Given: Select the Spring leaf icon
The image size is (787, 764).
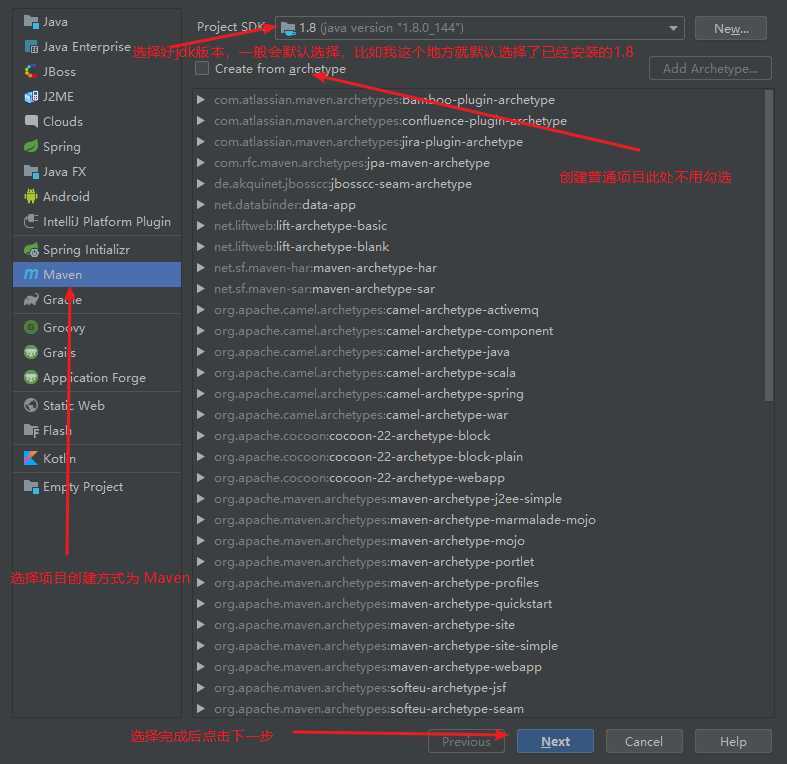Looking at the screenshot, I should (x=31, y=147).
